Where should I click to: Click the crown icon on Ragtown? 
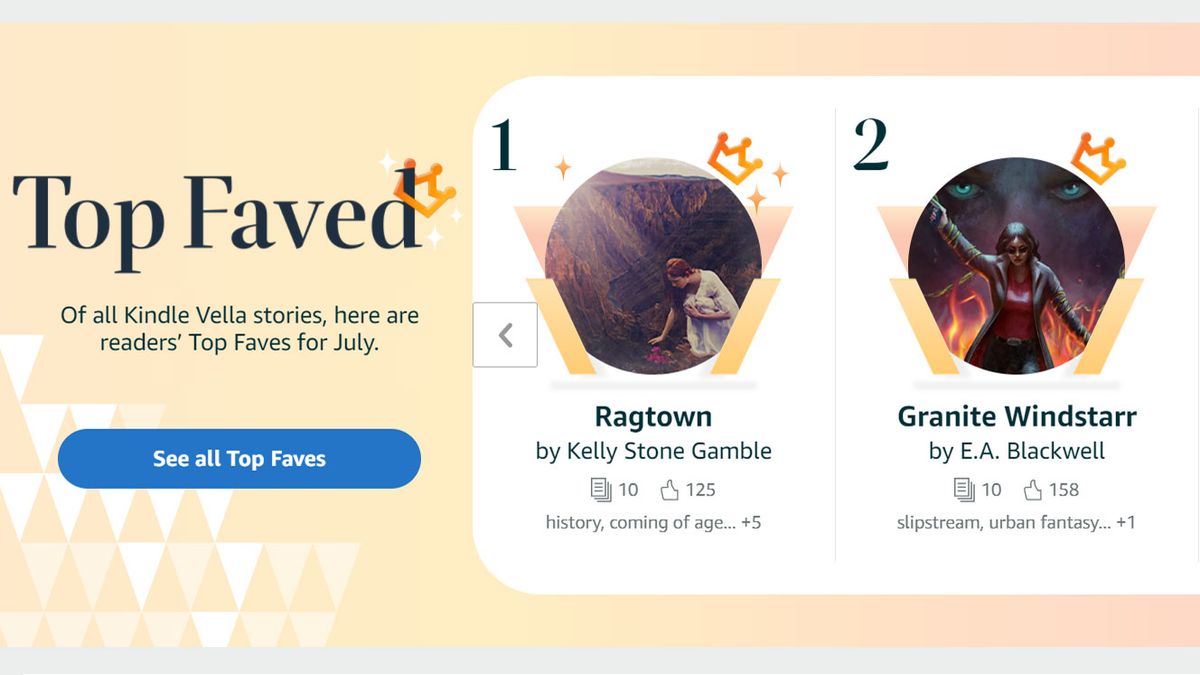point(734,158)
